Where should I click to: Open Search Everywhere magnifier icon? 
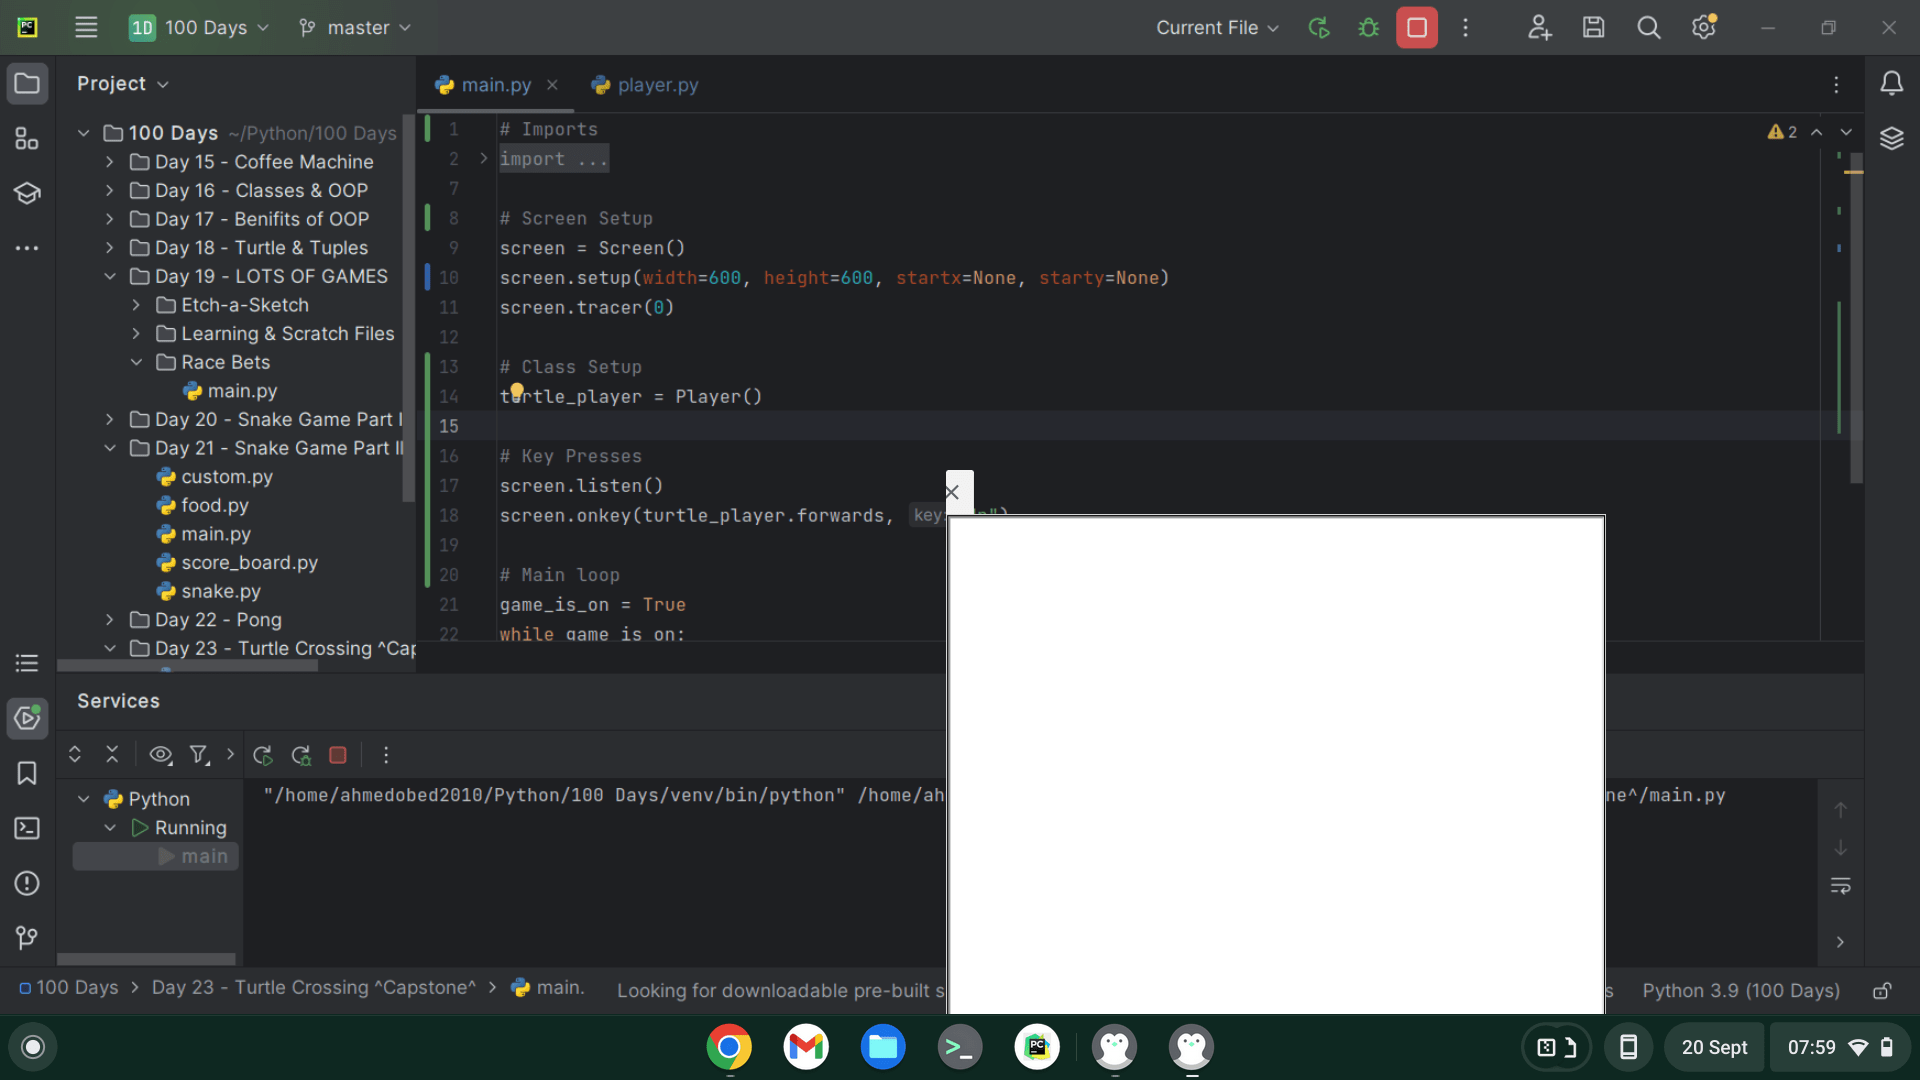[x=1649, y=27]
